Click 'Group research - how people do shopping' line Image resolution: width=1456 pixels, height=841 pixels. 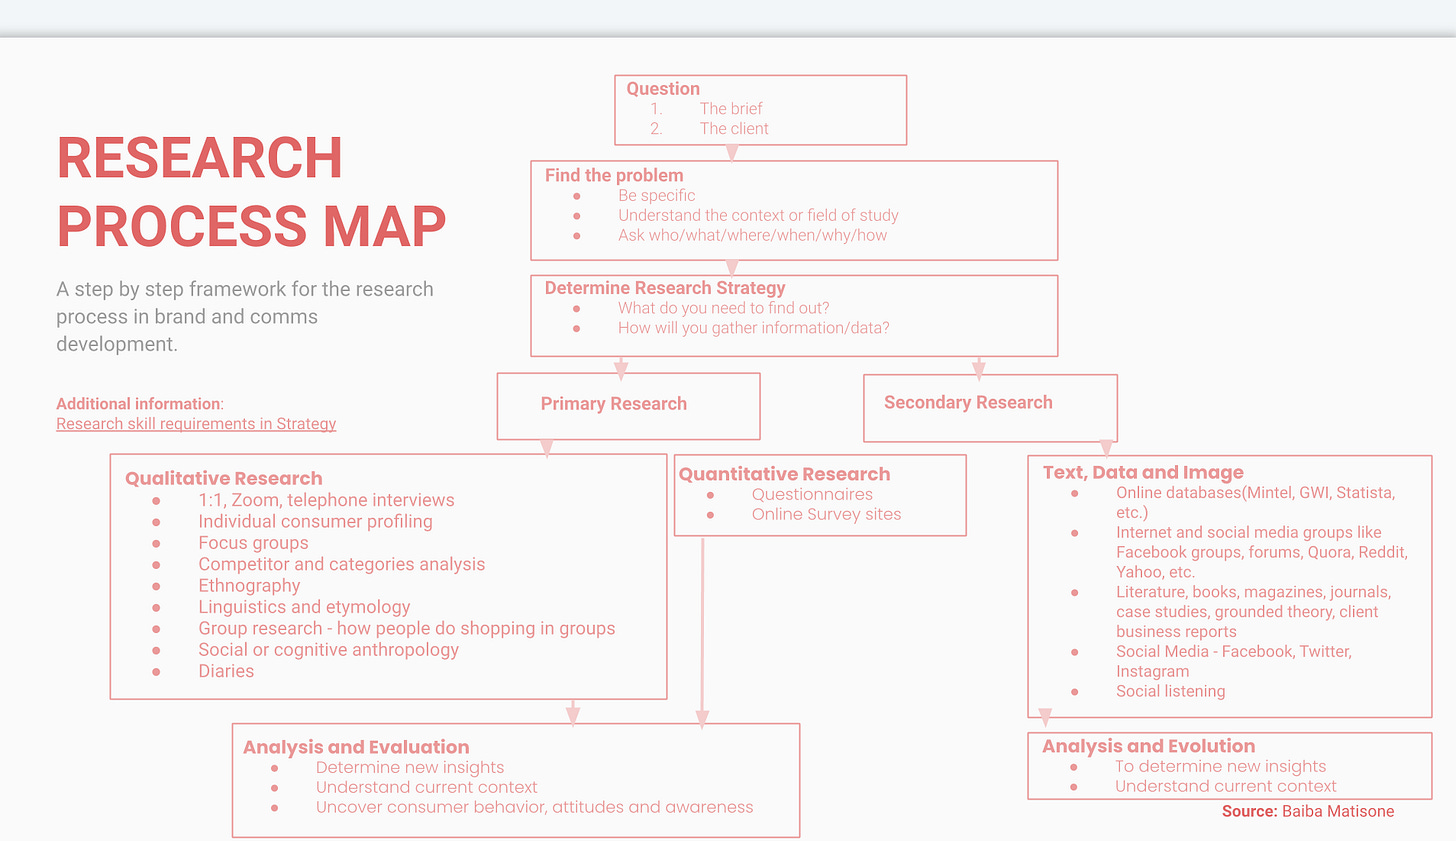click(406, 628)
